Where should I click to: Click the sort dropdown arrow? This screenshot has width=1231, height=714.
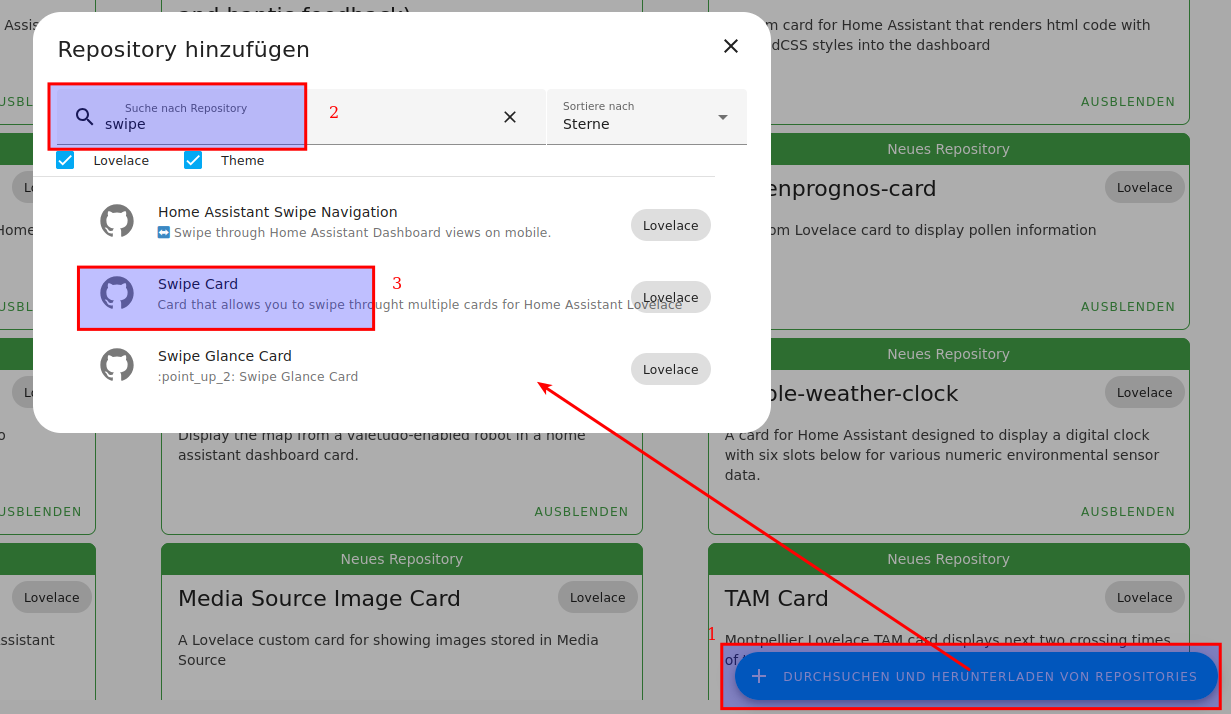click(x=723, y=117)
